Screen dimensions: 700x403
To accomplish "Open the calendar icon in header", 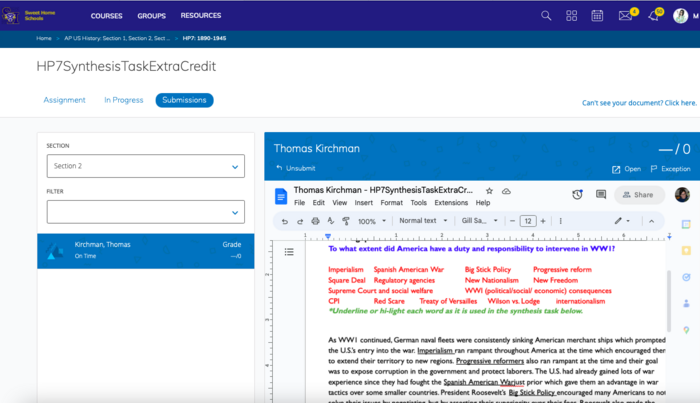I will click(x=598, y=16).
